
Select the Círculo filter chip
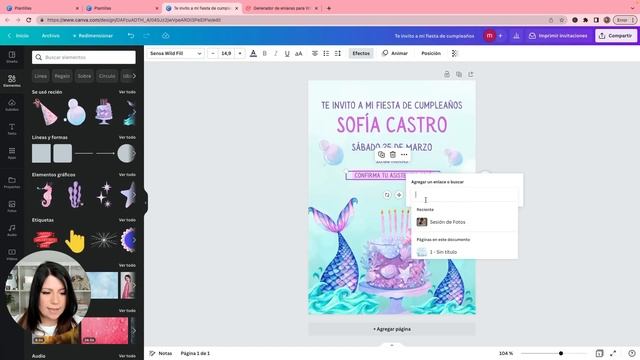point(107,76)
